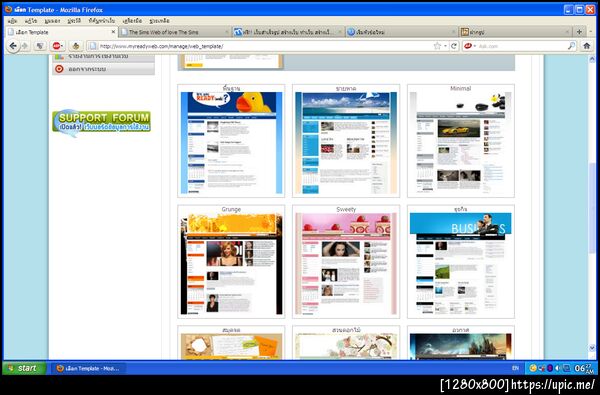Click the page scrollbar up arrow
Image resolution: width=600 pixels, height=395 pixels.
click(592, 59)
